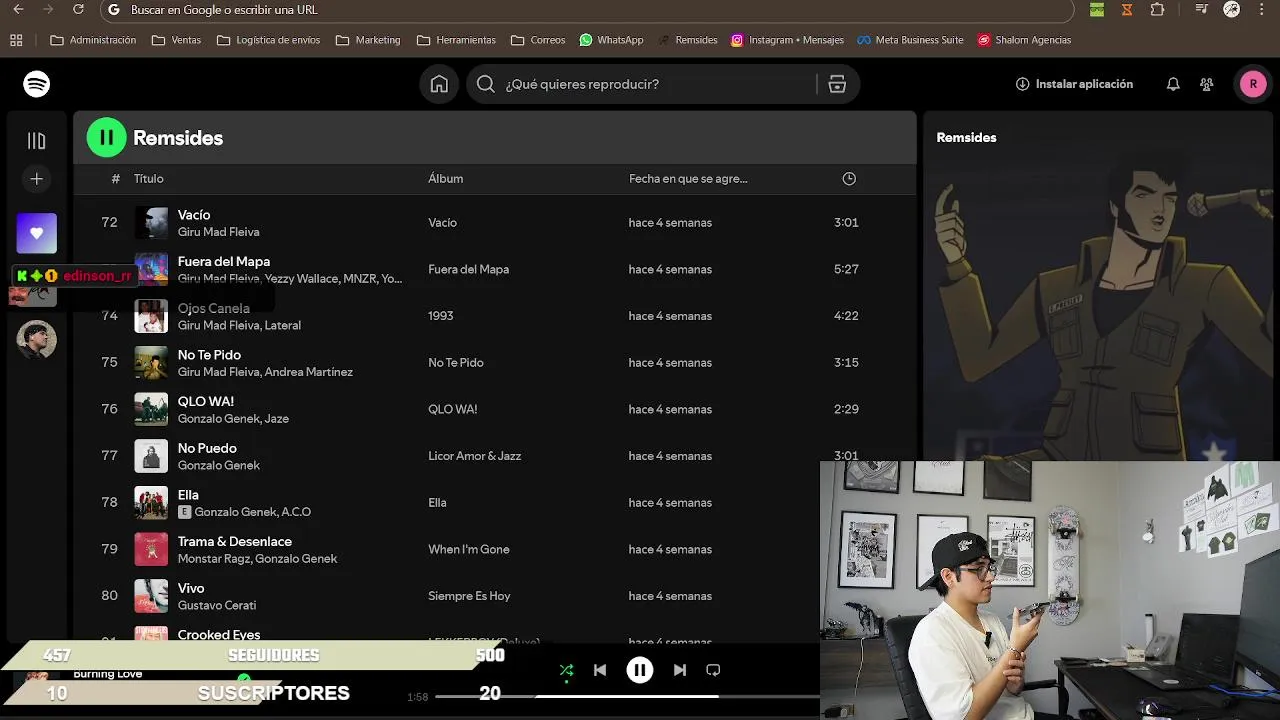The width and height of the screenshot is (1280, 720).
Task: Click the search magnifier icon
Action: (486, 84)
